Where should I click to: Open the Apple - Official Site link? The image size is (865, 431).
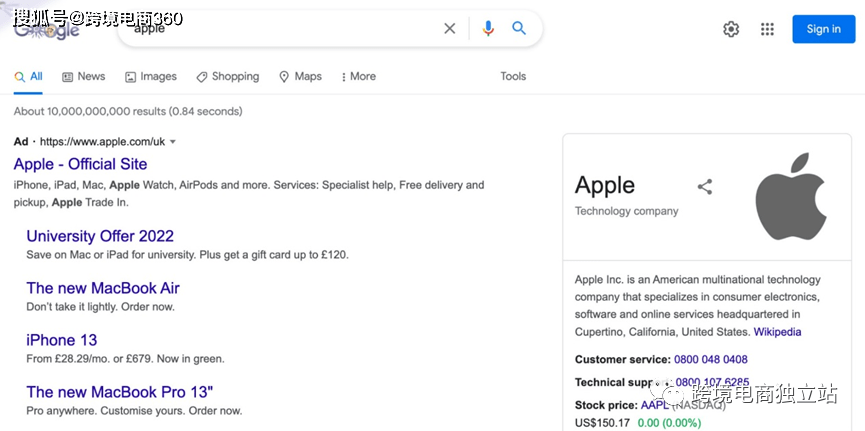click(81, 164)
